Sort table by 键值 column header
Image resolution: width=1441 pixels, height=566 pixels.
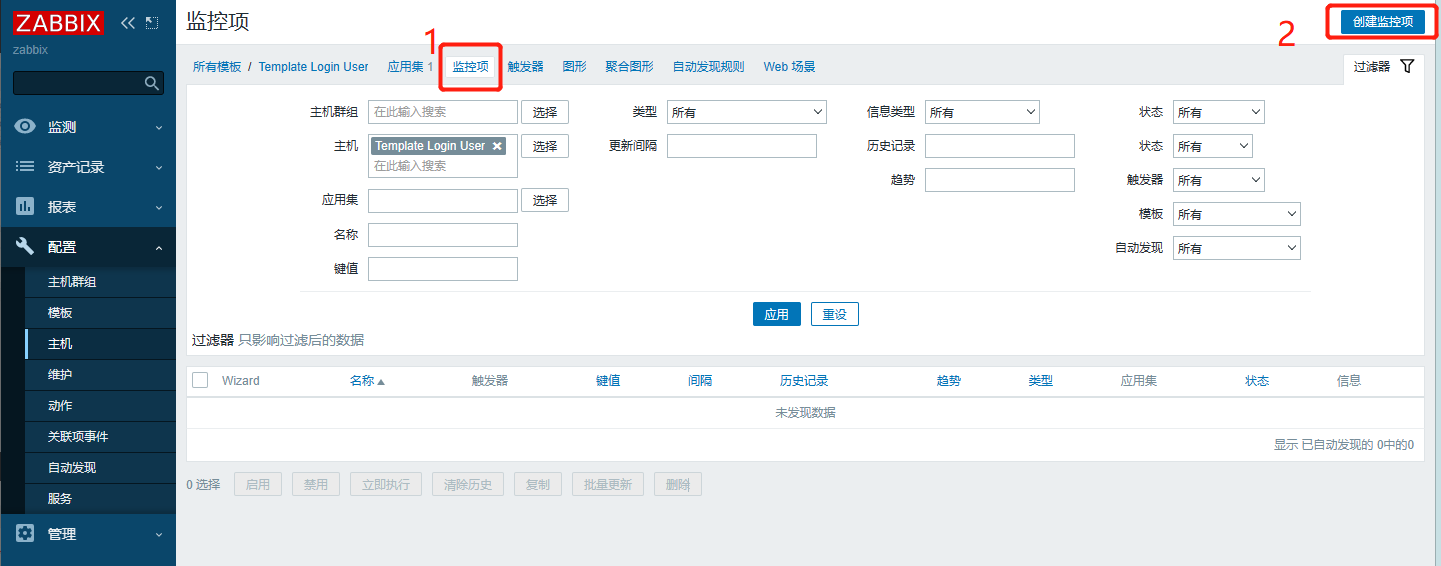pyautogui.click(x=608, y=381)
